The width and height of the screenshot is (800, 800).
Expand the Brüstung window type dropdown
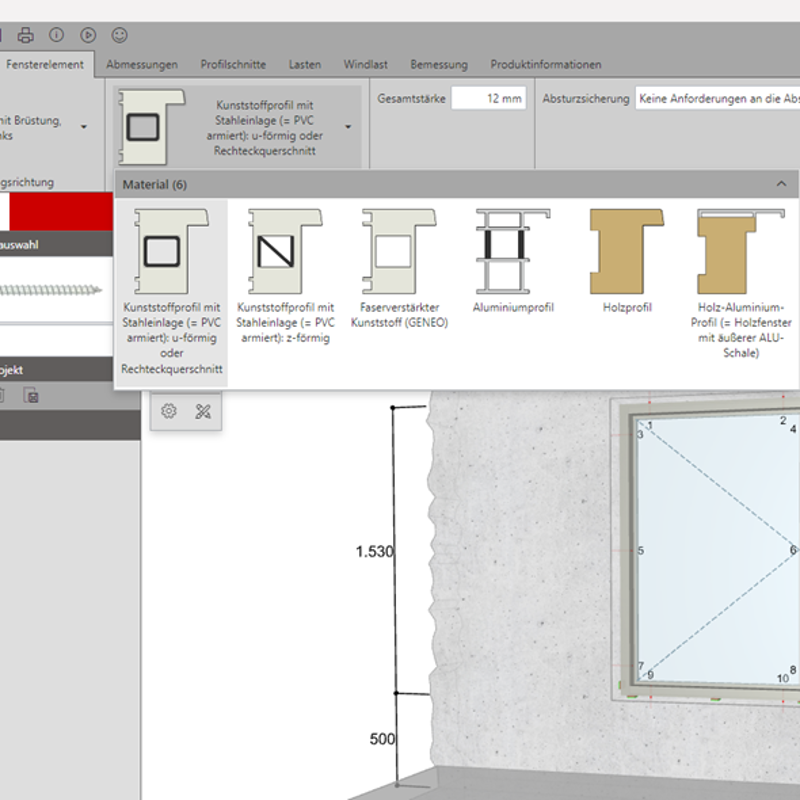click(x=83, y=127)
